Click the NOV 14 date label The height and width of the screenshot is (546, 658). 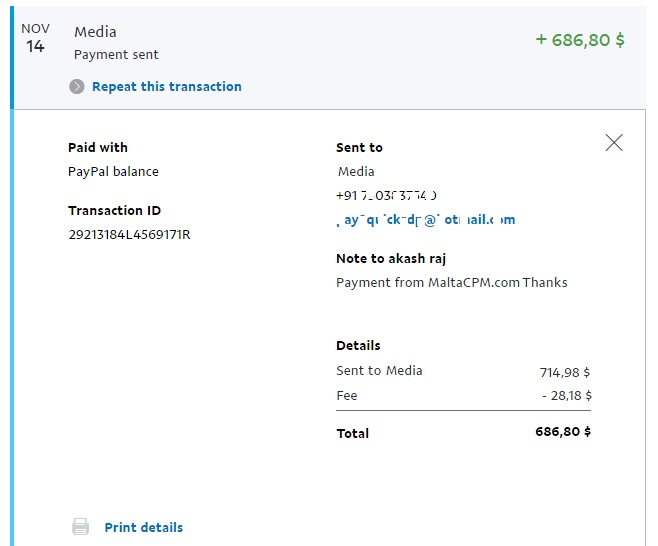pyautogui.click(x=35, y=38)
